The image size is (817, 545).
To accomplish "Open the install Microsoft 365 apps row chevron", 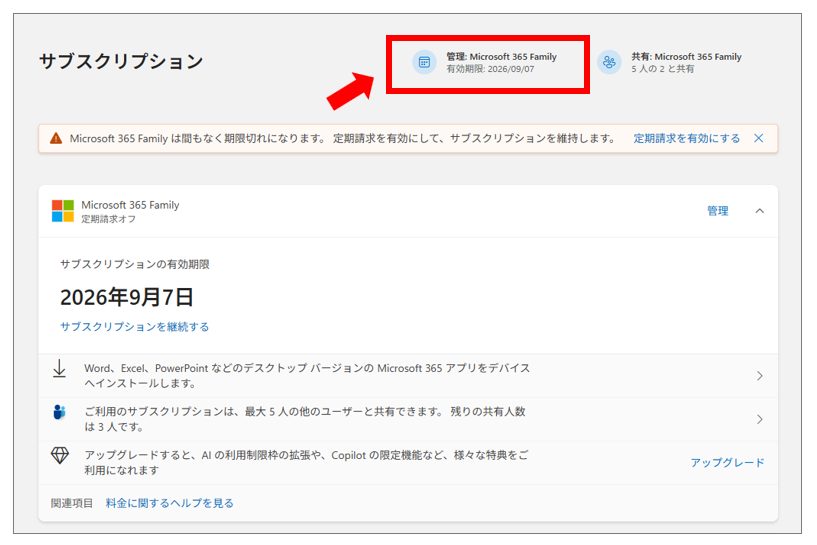I will click(760, 376).
